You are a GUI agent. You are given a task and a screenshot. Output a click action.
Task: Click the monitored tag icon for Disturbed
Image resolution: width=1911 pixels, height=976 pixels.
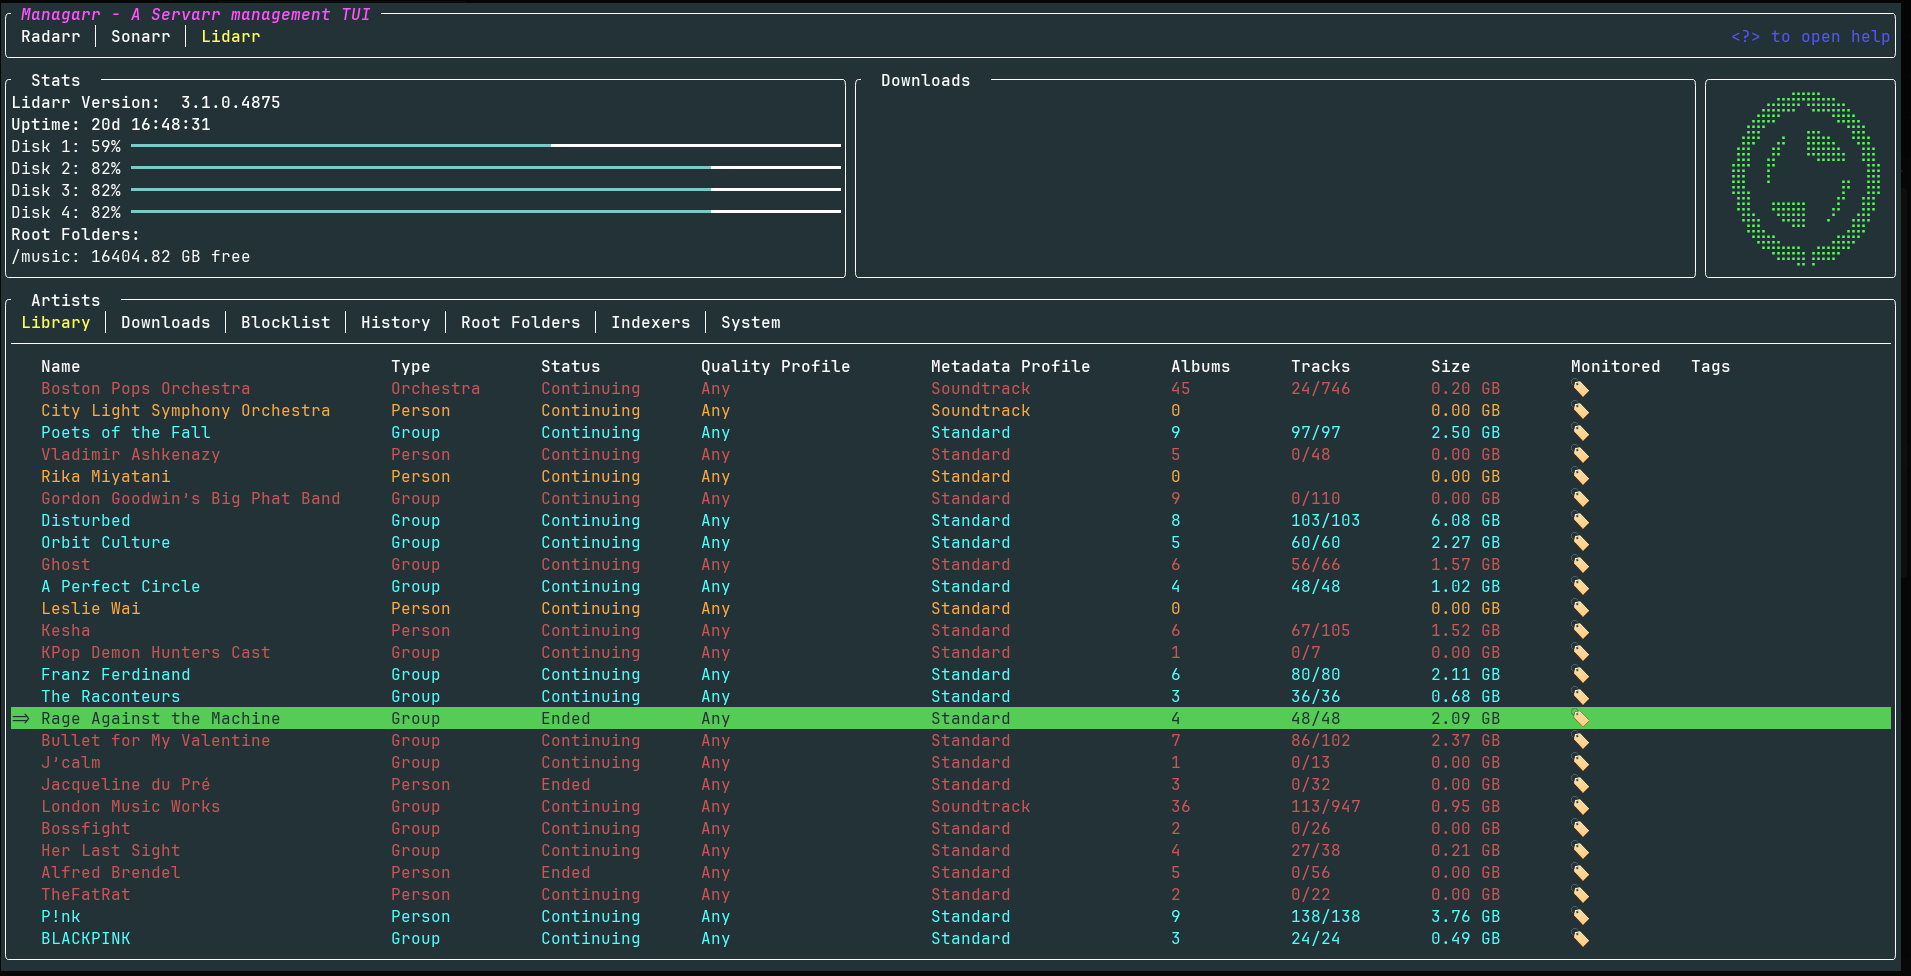click(x=1580, y=521)
